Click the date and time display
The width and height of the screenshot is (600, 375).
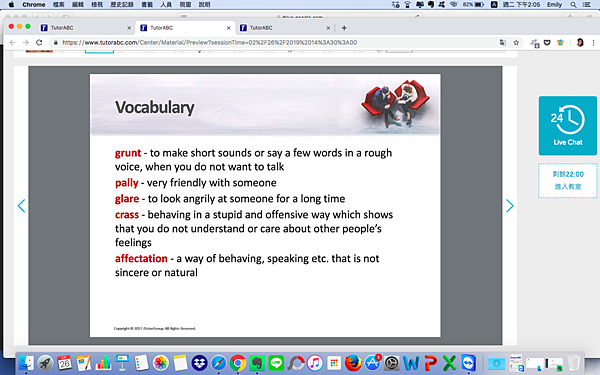tap(521, 5)
